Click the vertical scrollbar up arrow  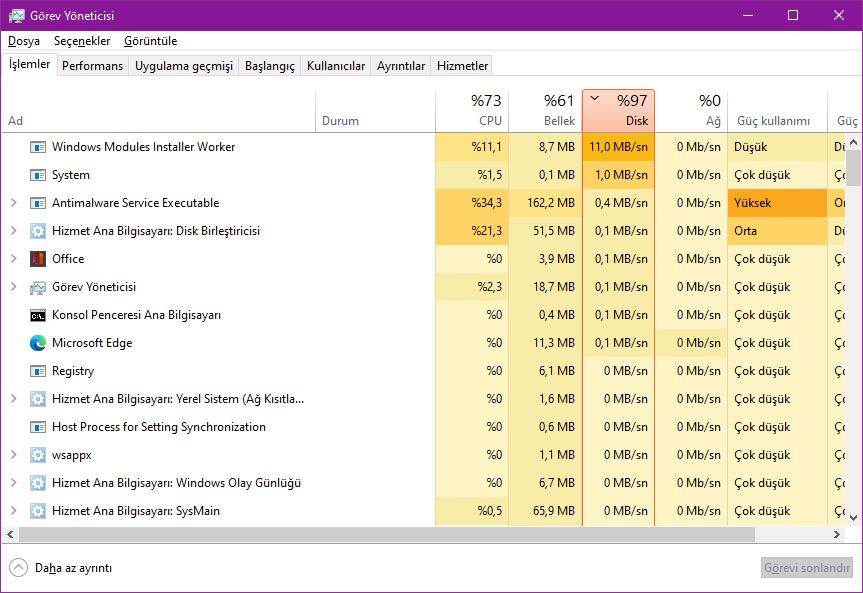[853, 143]
